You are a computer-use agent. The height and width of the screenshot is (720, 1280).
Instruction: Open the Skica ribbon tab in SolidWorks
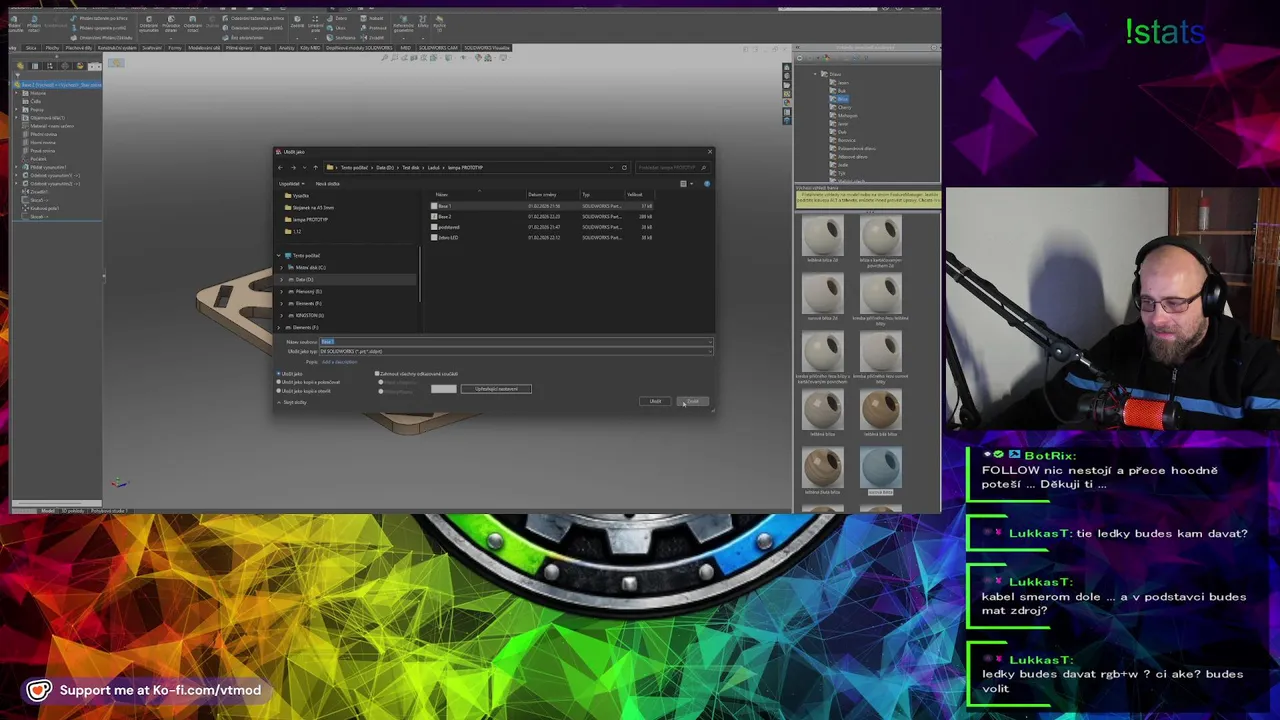31,48
